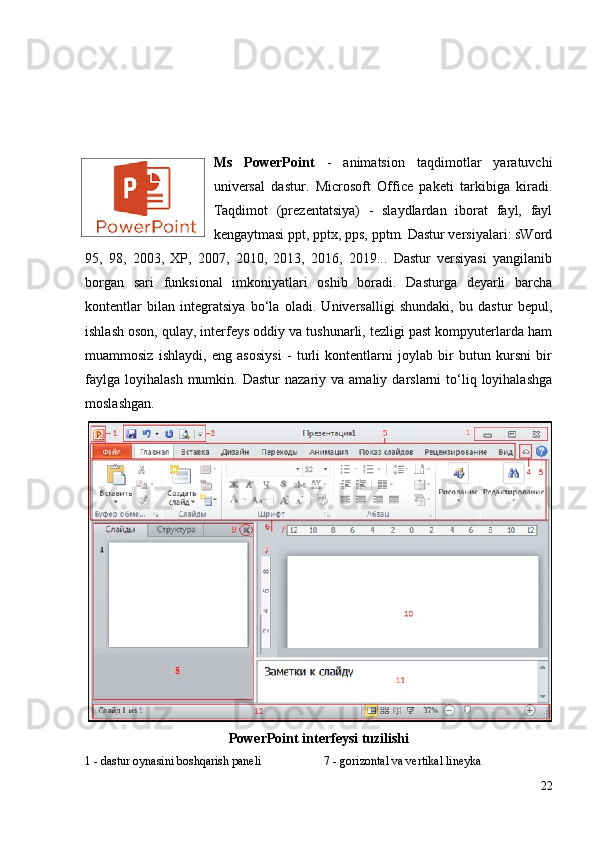Expand the Шрифт group dialog launcher
This screenshot has width=595, height=842.
tap(326, 514)
